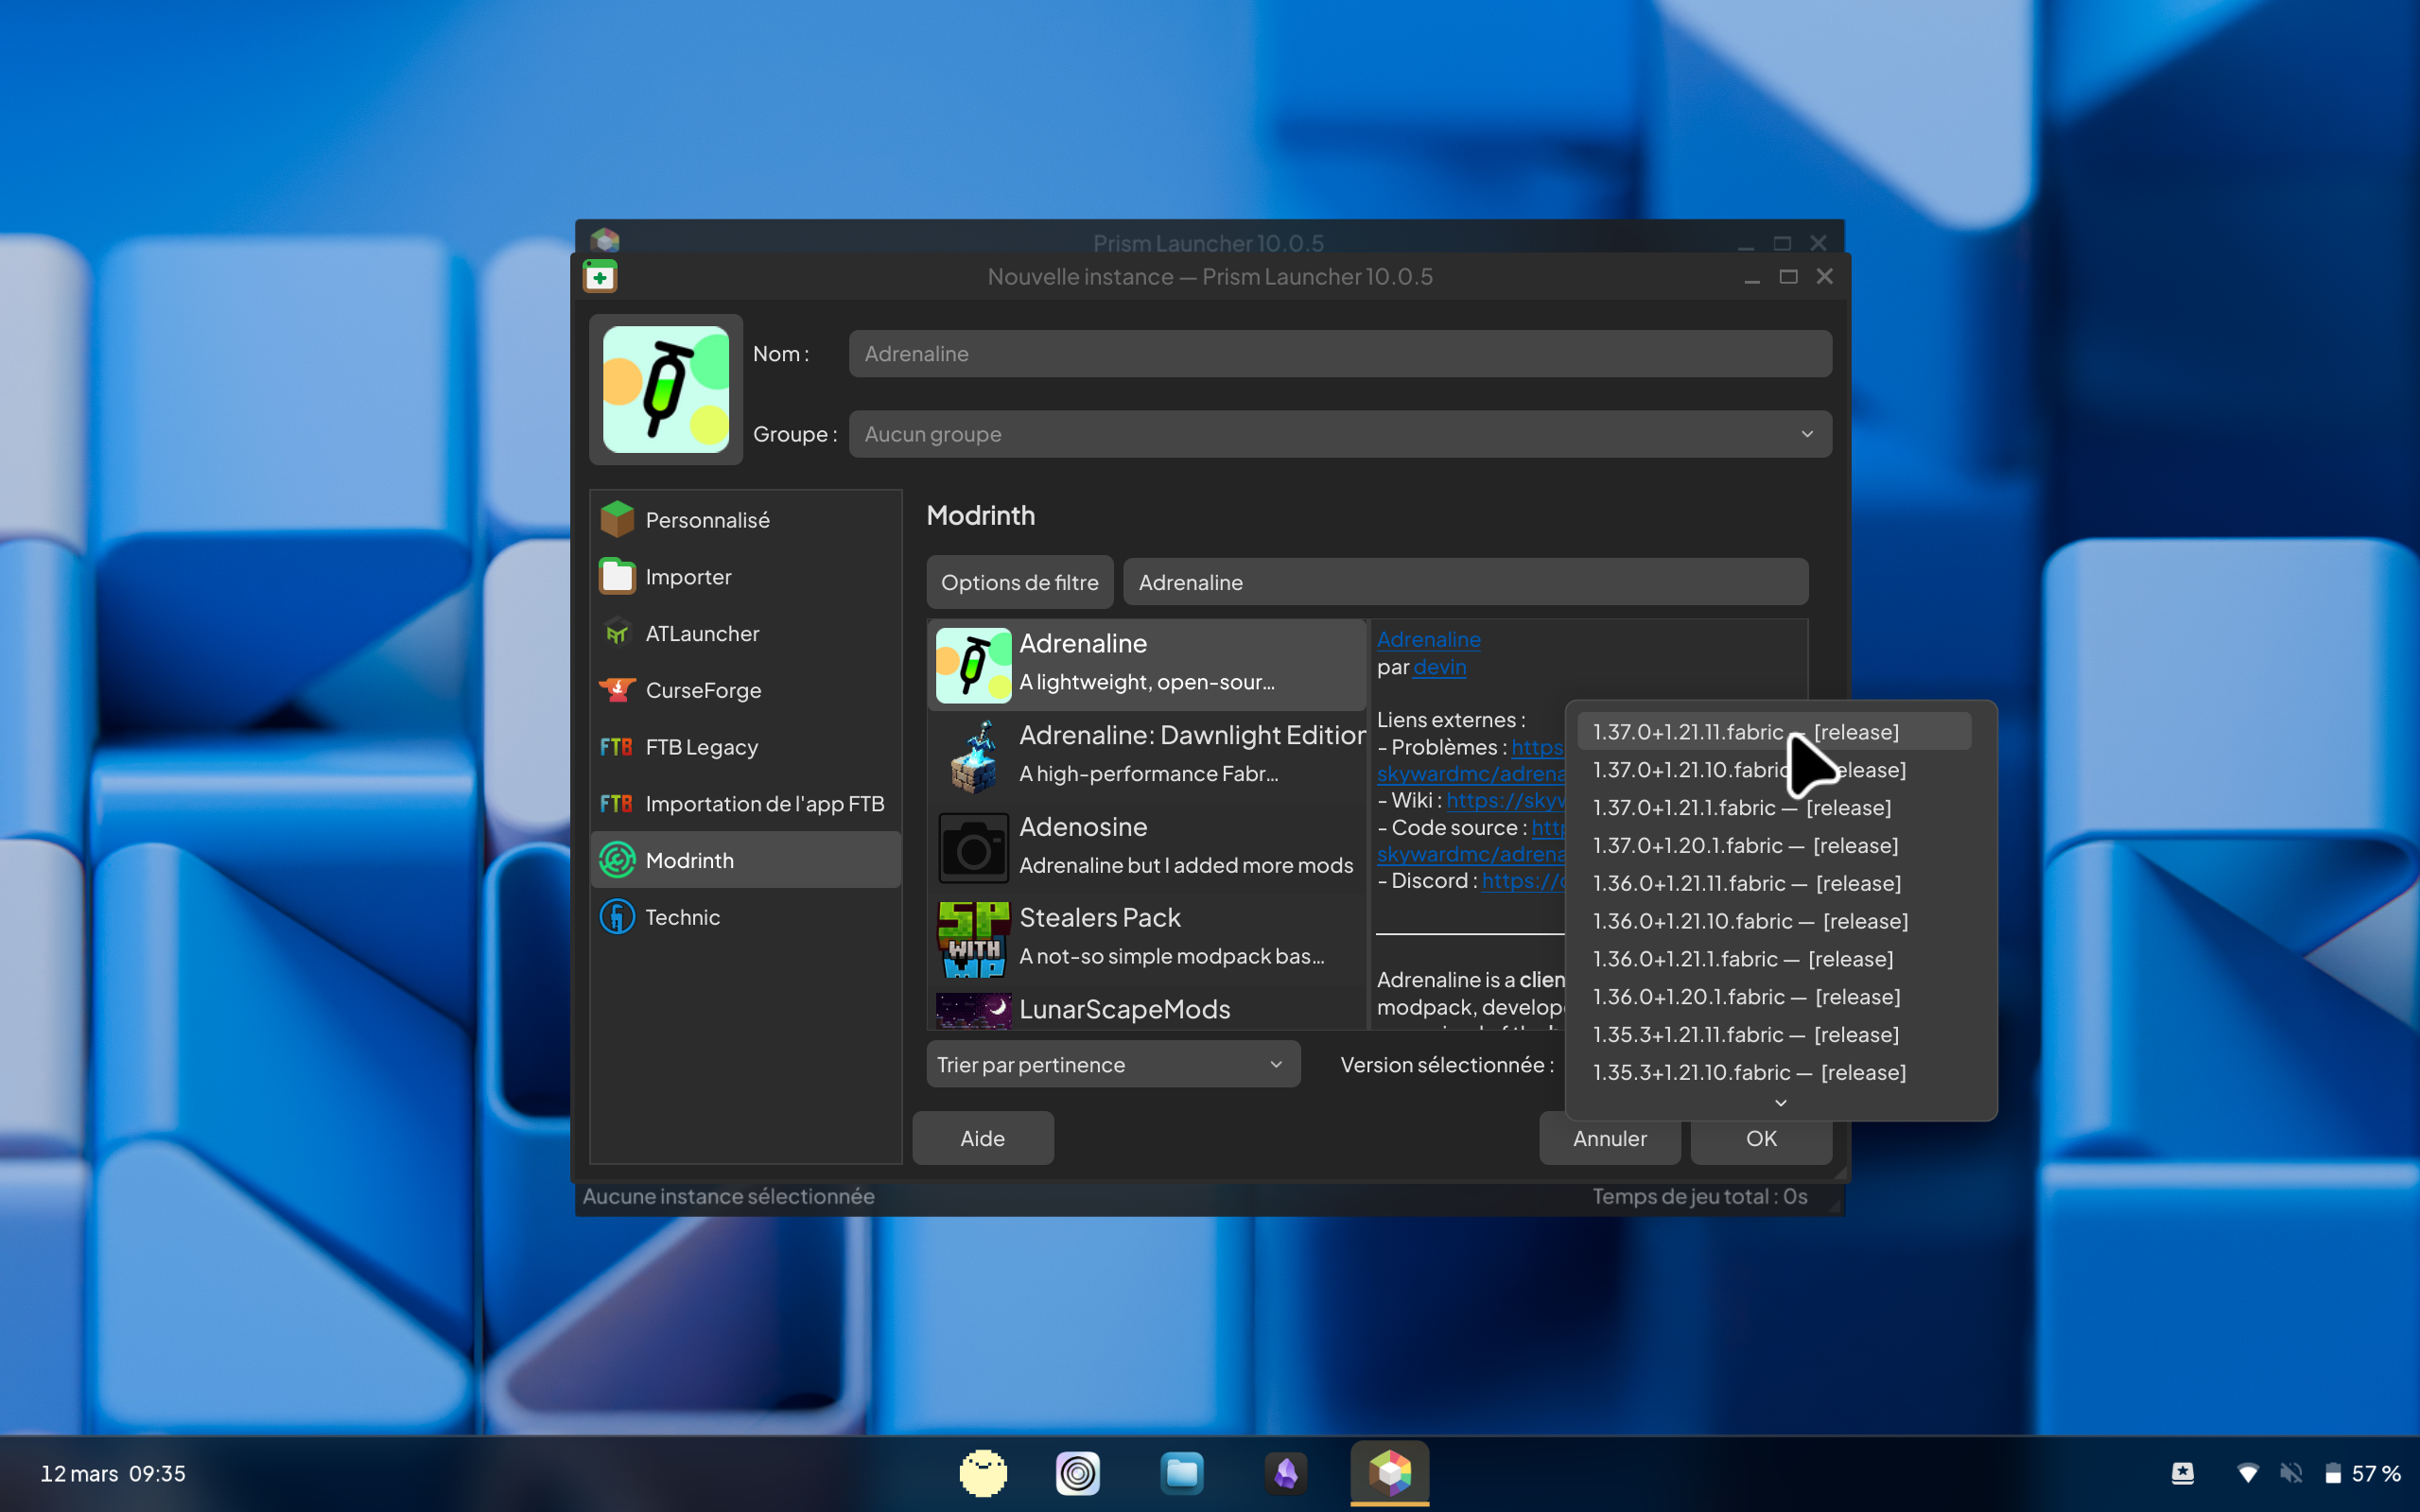Image resolution: width=2420 pixels, height=1512 pixels.
Task: Launch the spiral browser icon in taskbar
Action: point(1078,1472)
